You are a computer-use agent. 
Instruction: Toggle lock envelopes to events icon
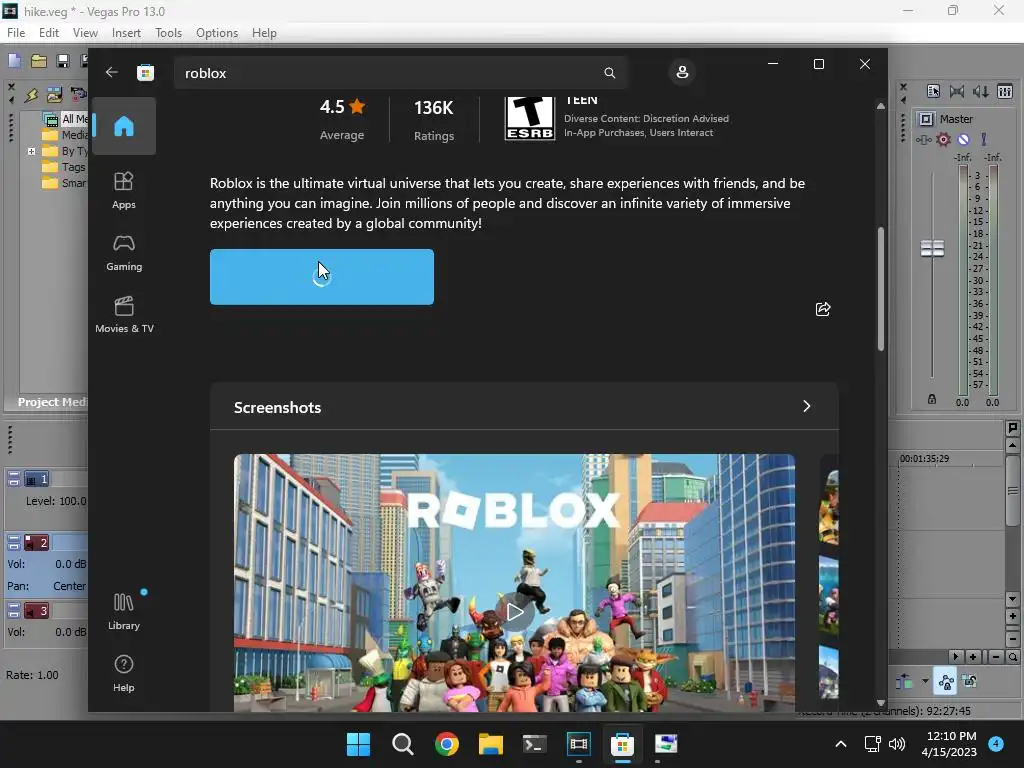970,681
